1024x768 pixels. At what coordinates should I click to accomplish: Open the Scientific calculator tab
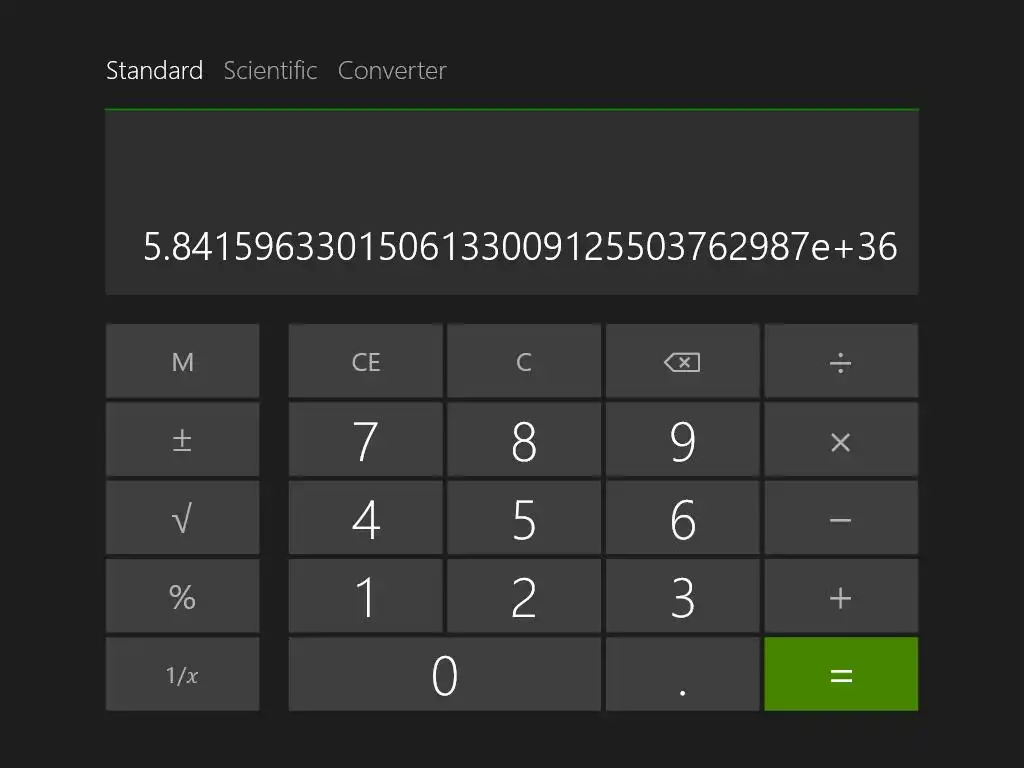coord(270,70)
